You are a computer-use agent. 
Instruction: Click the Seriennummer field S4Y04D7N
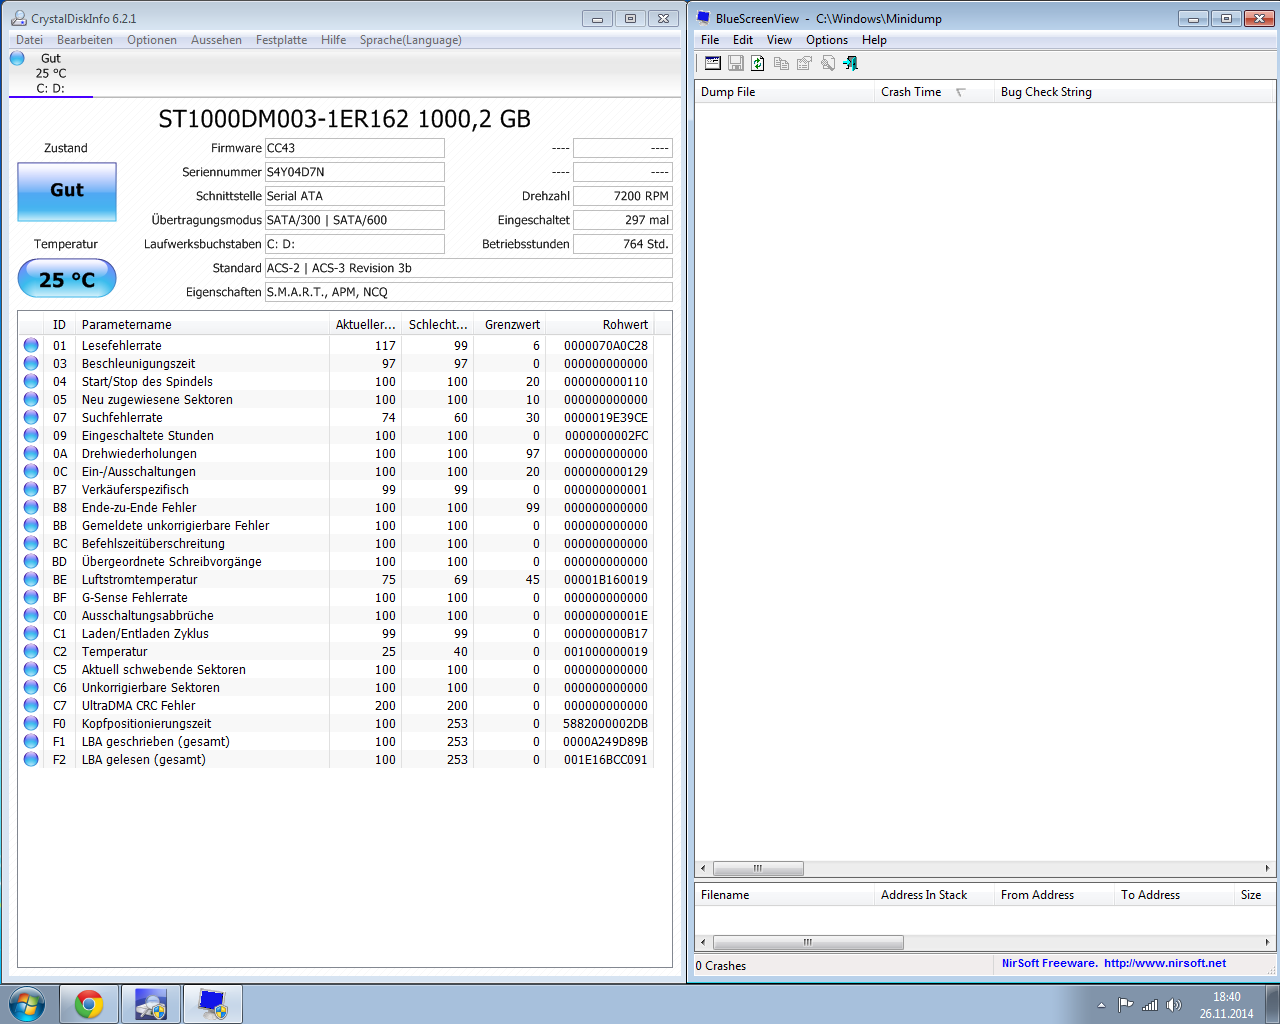click(355, 172)
